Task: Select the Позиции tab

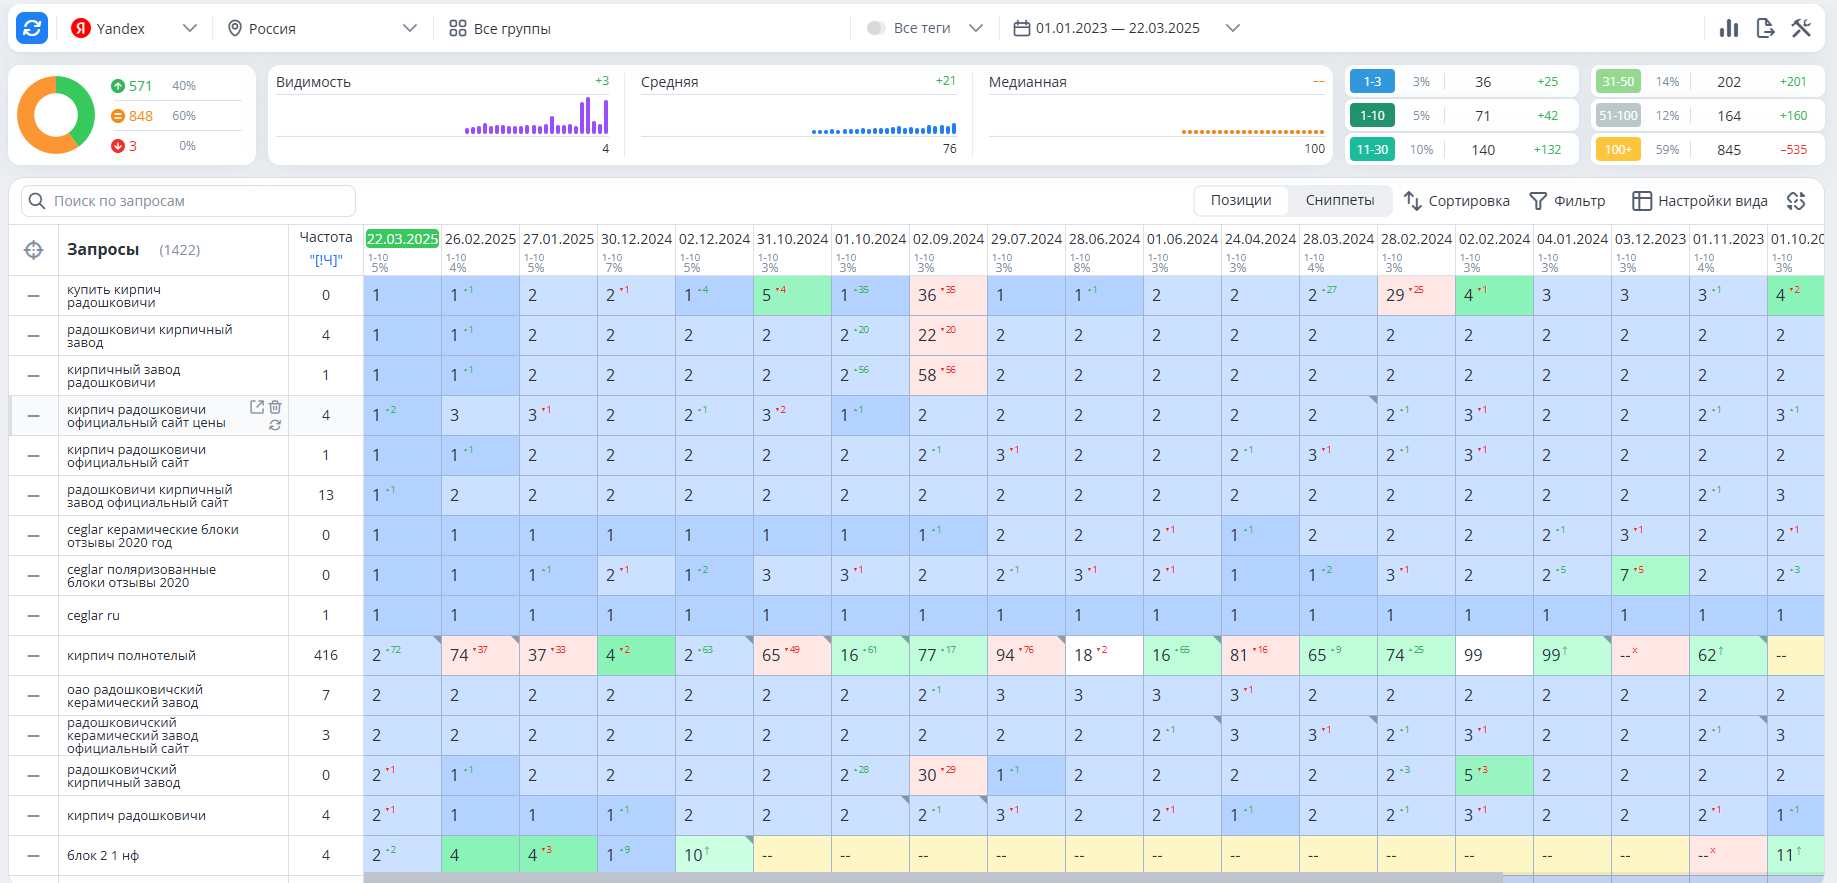Action: coord(1241,201)
